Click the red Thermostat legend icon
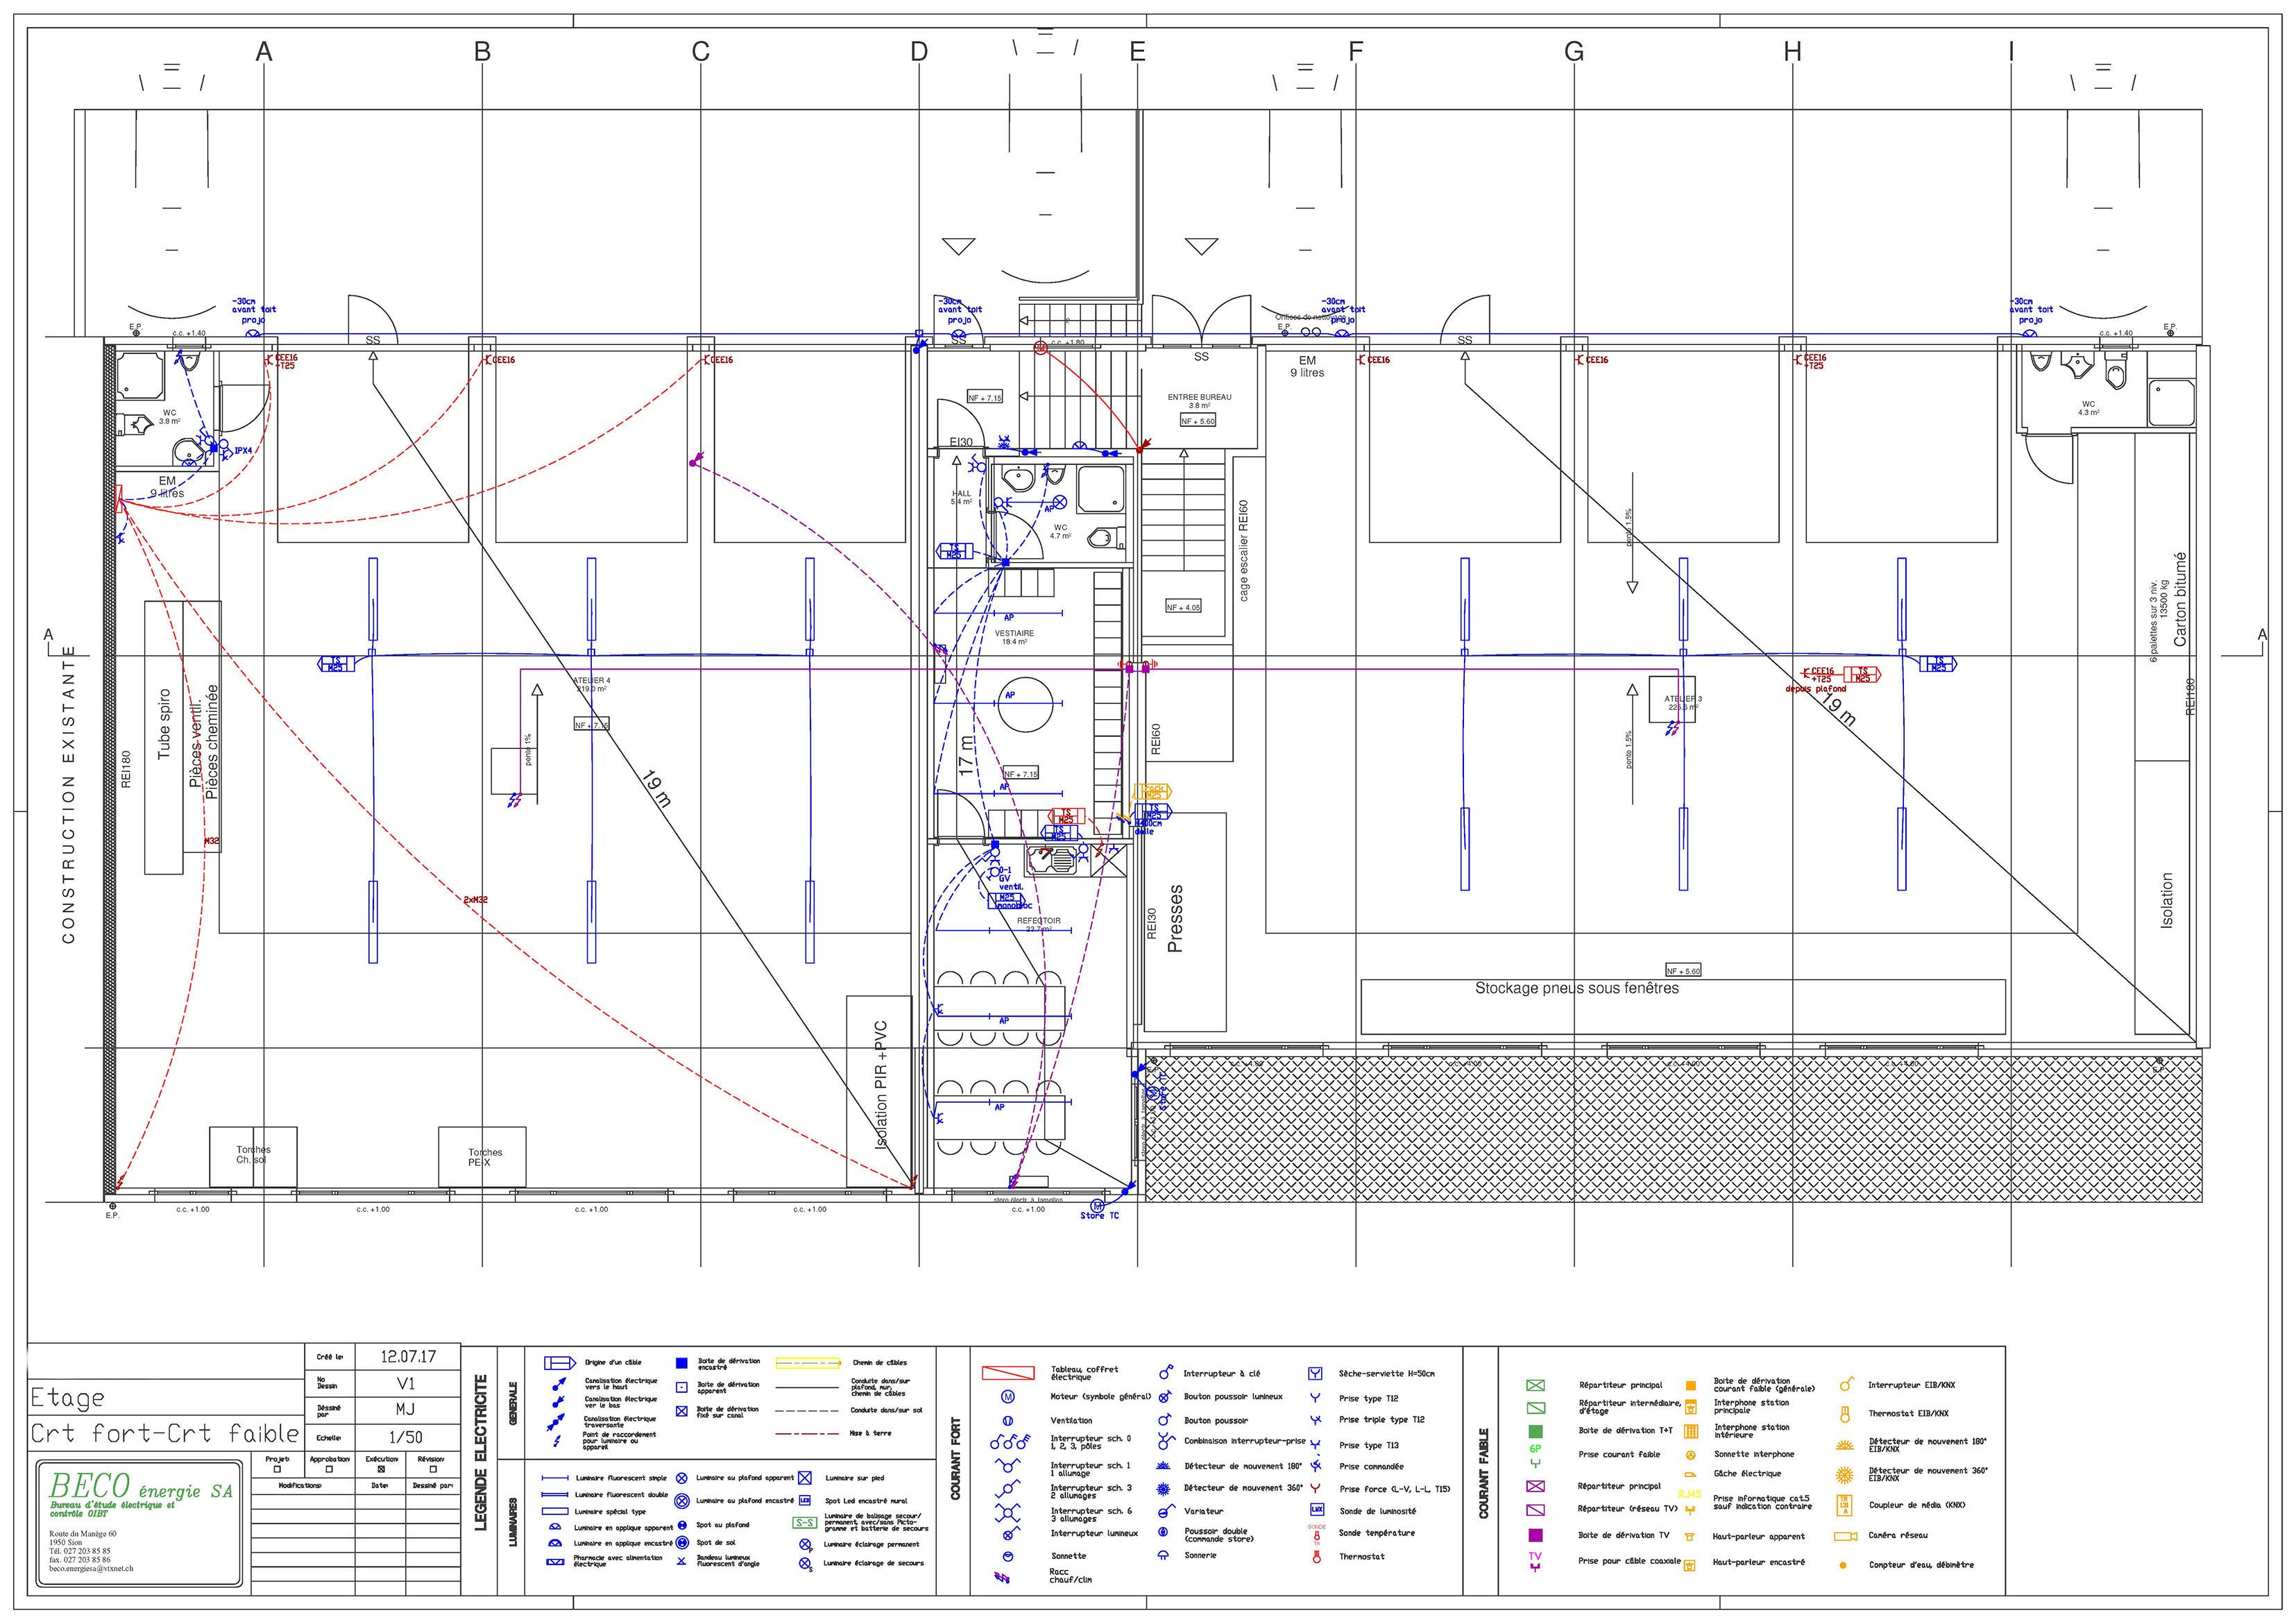The image size is (2296, 1622). [1316, 1556]
